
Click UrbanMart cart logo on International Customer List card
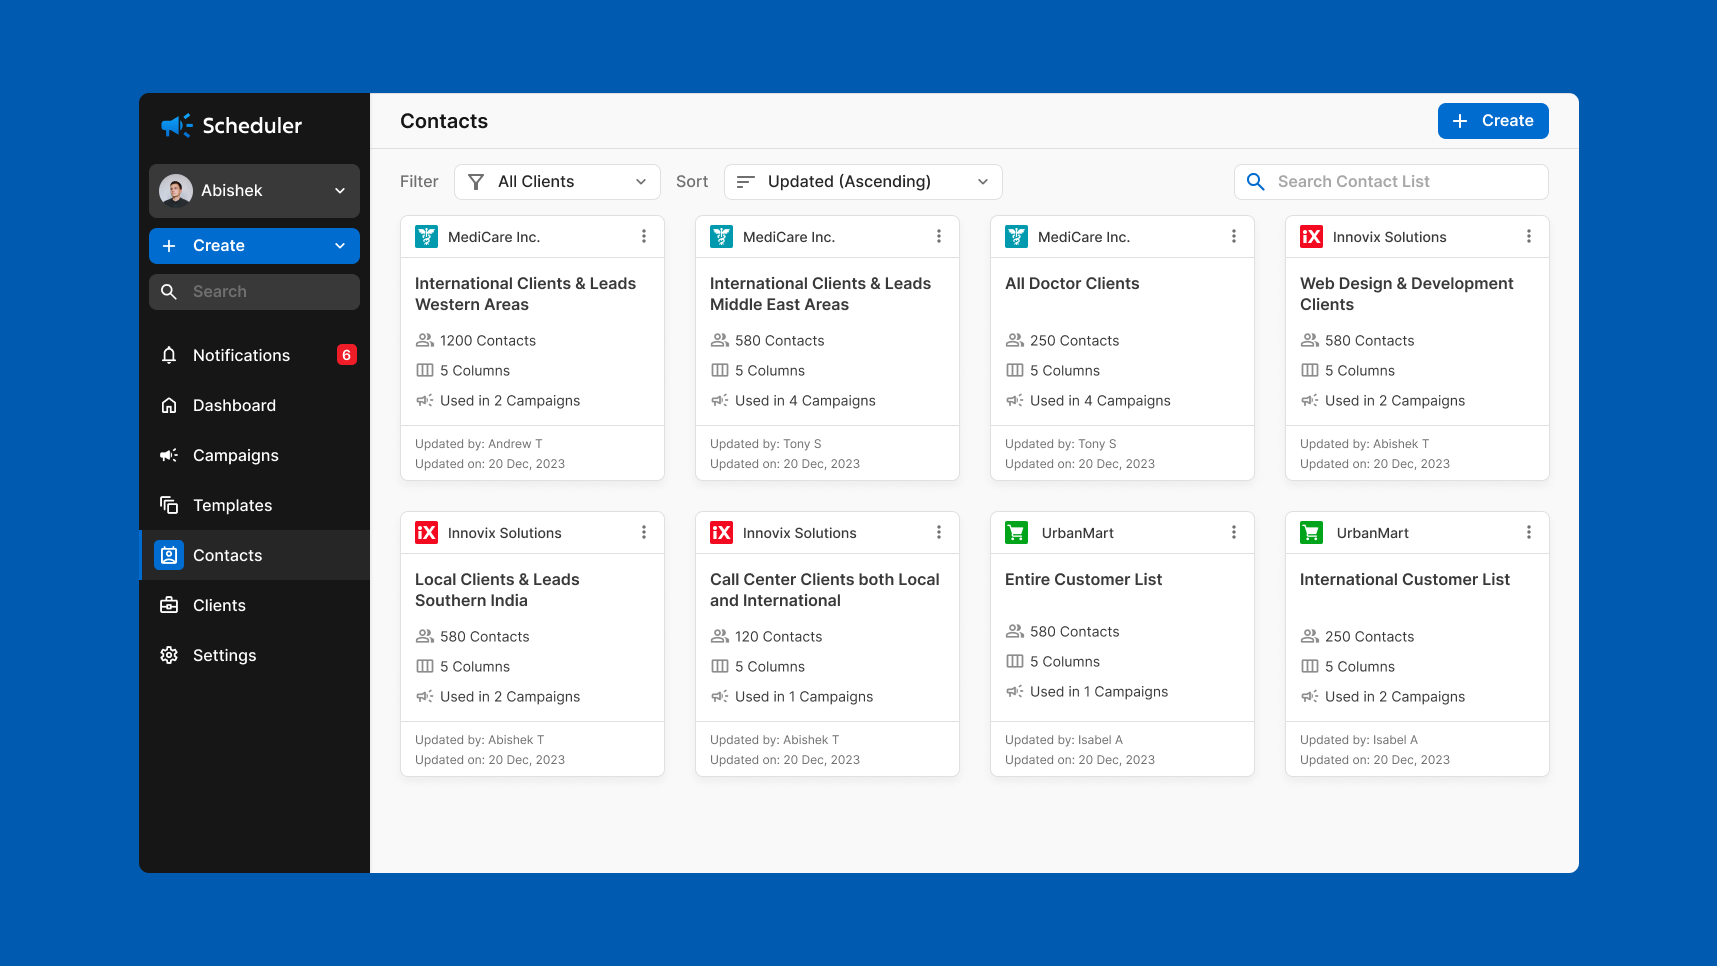click(1312, 533)
